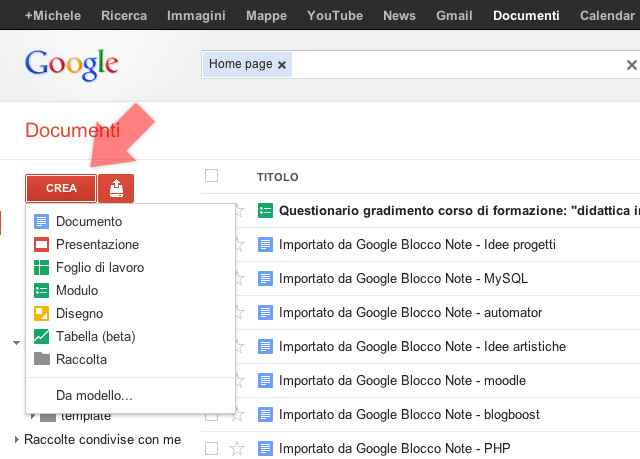Image resolution: width=640 pixels, height=459 pixels.
Task: Select Documento icon in create menu
Action: point(42,221)
